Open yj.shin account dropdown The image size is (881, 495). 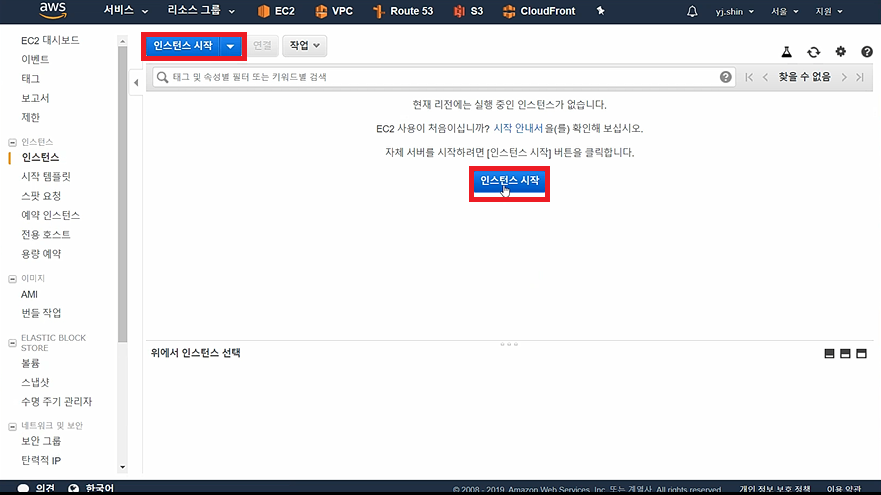734,11
